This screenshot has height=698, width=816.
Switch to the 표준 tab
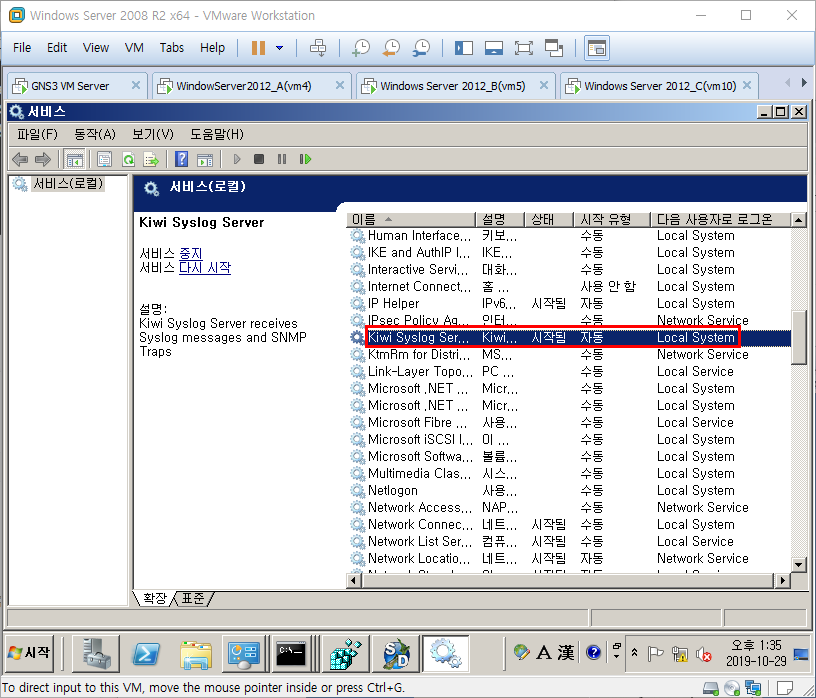click(x=193, y=599)
